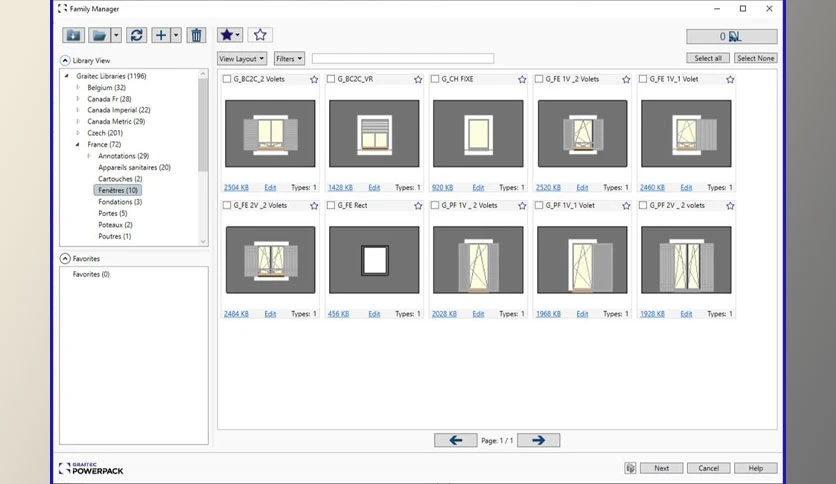The width and height of the screenshot is (836, 484).
Task: Check the G_BC2C_VR checkbox
Action: point(331,79)
